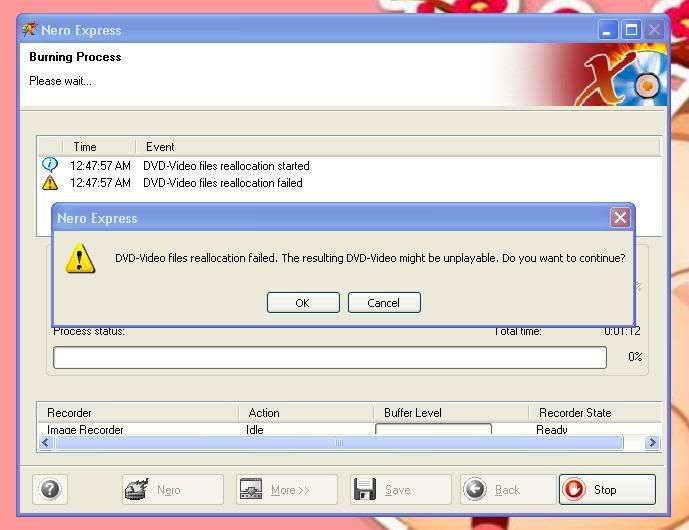The image size is (689, 530).
Task: Close the Nero Express warning dialog
Action: [x=620, y=218]
